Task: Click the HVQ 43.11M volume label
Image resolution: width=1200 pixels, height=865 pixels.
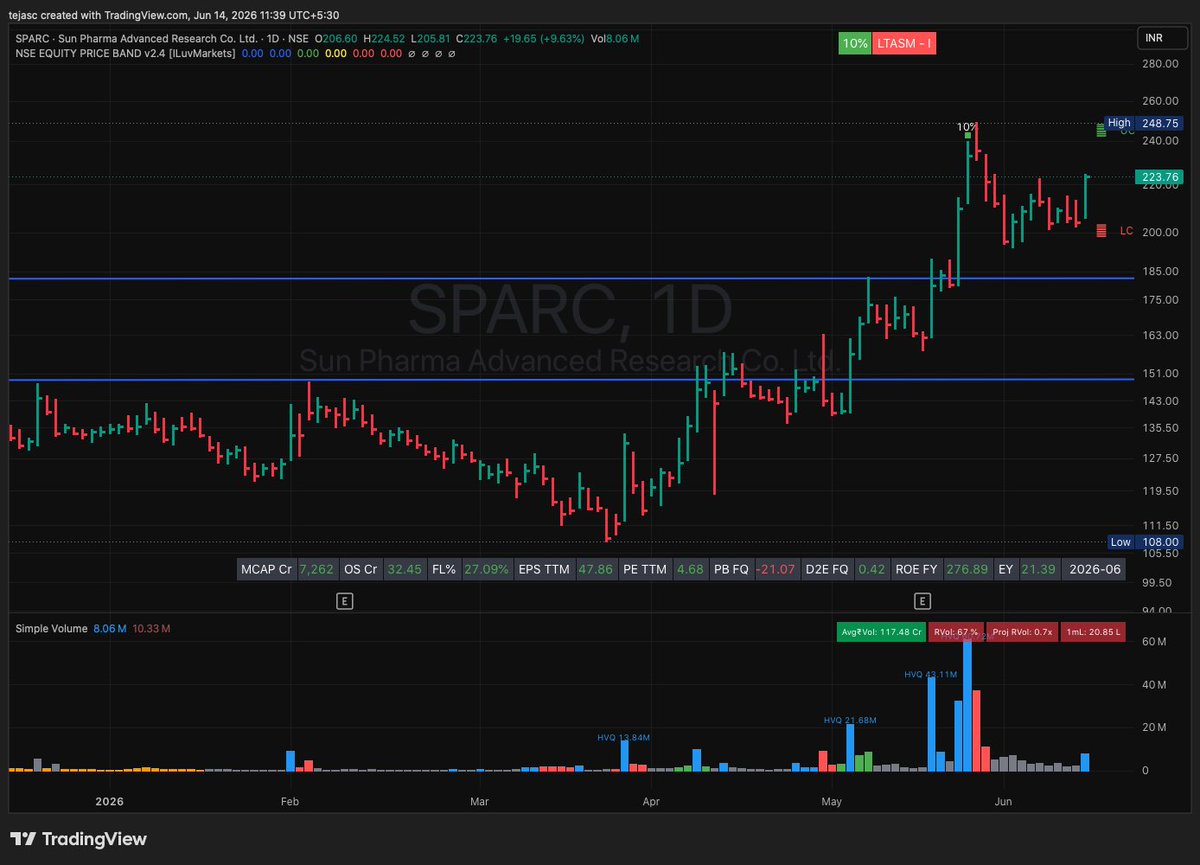Action: (x=931, y=675)
